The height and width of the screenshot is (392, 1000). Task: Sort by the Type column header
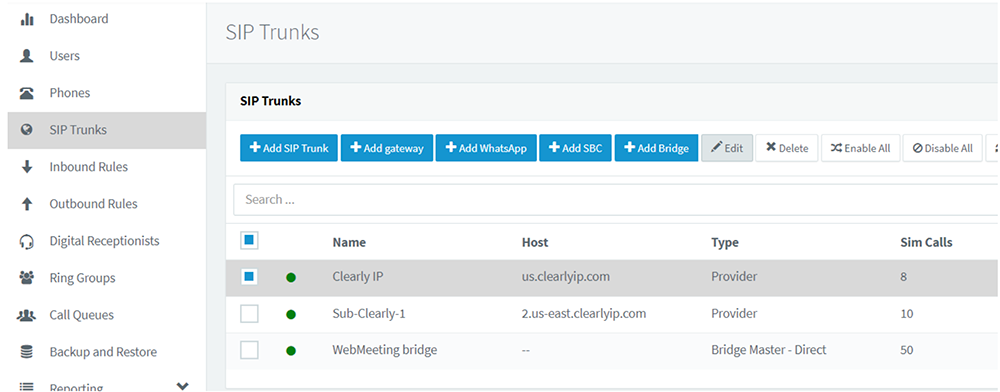[x=724, y=242]
